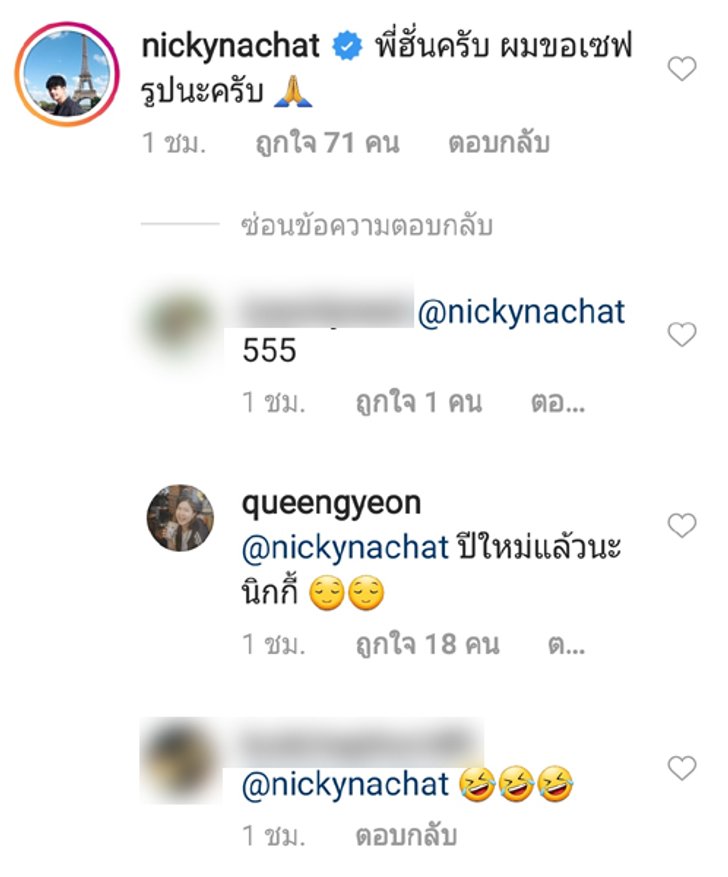728x877 pixels.
Task: Click the nickynachat username on the top comment
Action: coord(230,46)
